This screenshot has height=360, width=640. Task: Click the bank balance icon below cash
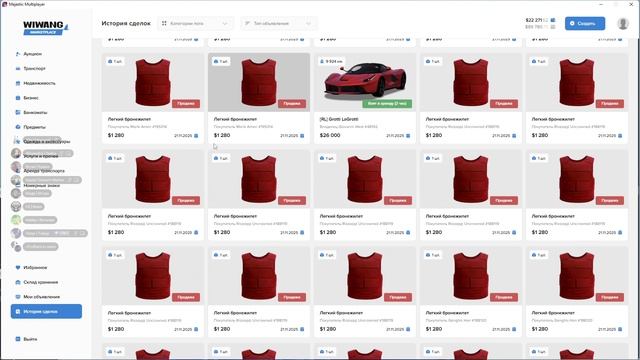553,27
